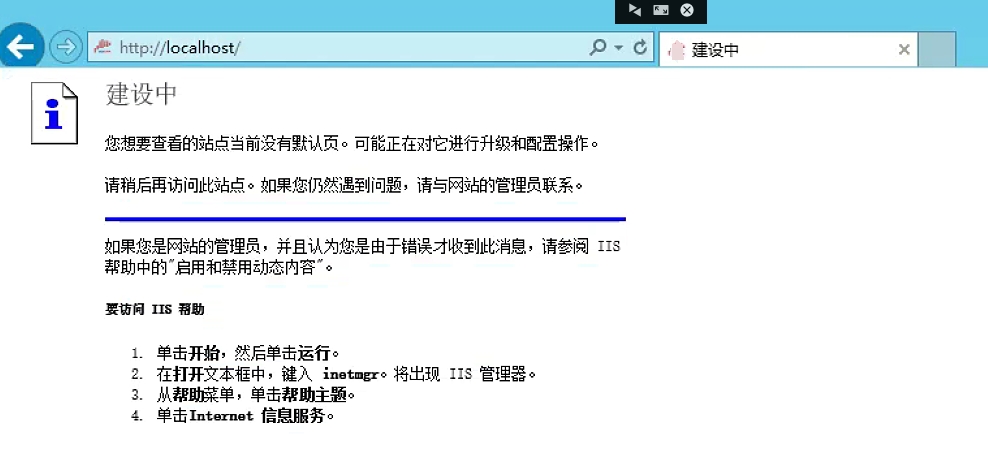Click the search magnifier icon in the address bar

pyautogui.click(x=598, y=47)
